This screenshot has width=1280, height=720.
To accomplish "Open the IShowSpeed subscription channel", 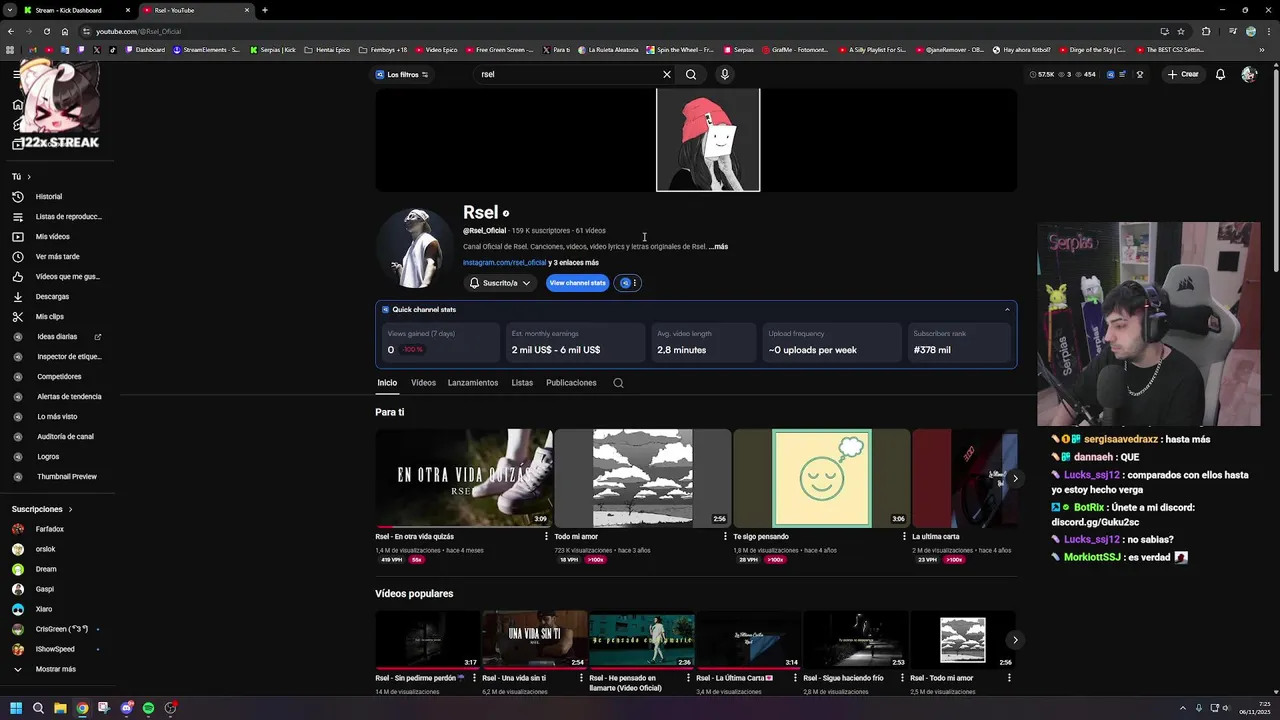I will tap(54, 649).
